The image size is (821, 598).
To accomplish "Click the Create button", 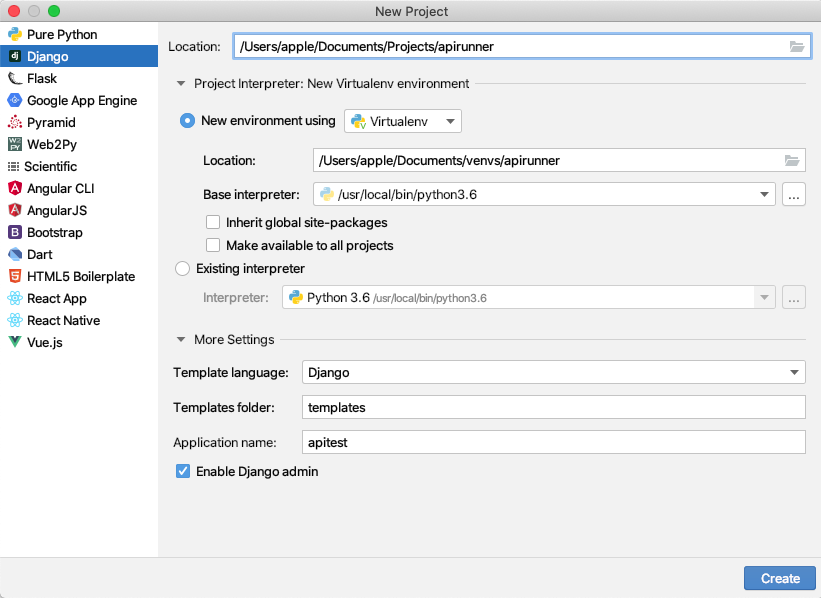I will [779, 578].
